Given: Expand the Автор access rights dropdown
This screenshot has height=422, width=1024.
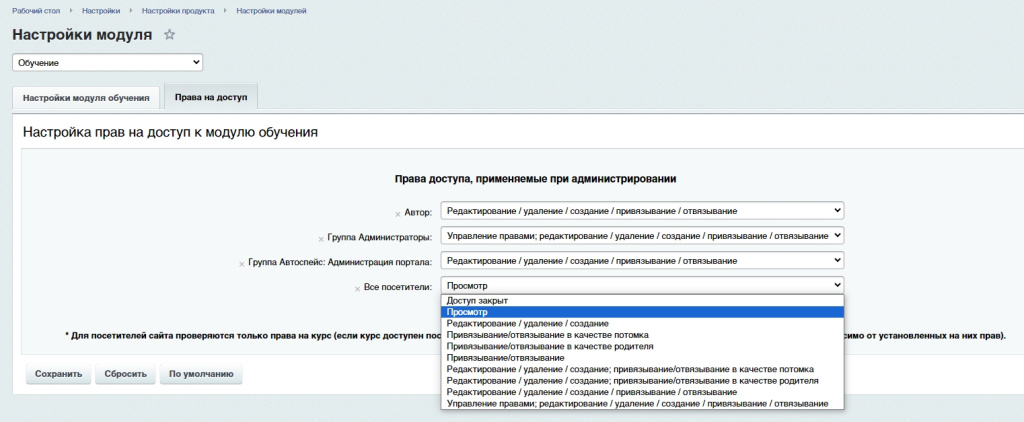Looking at the screenshot, I should (x=643, y=211).
